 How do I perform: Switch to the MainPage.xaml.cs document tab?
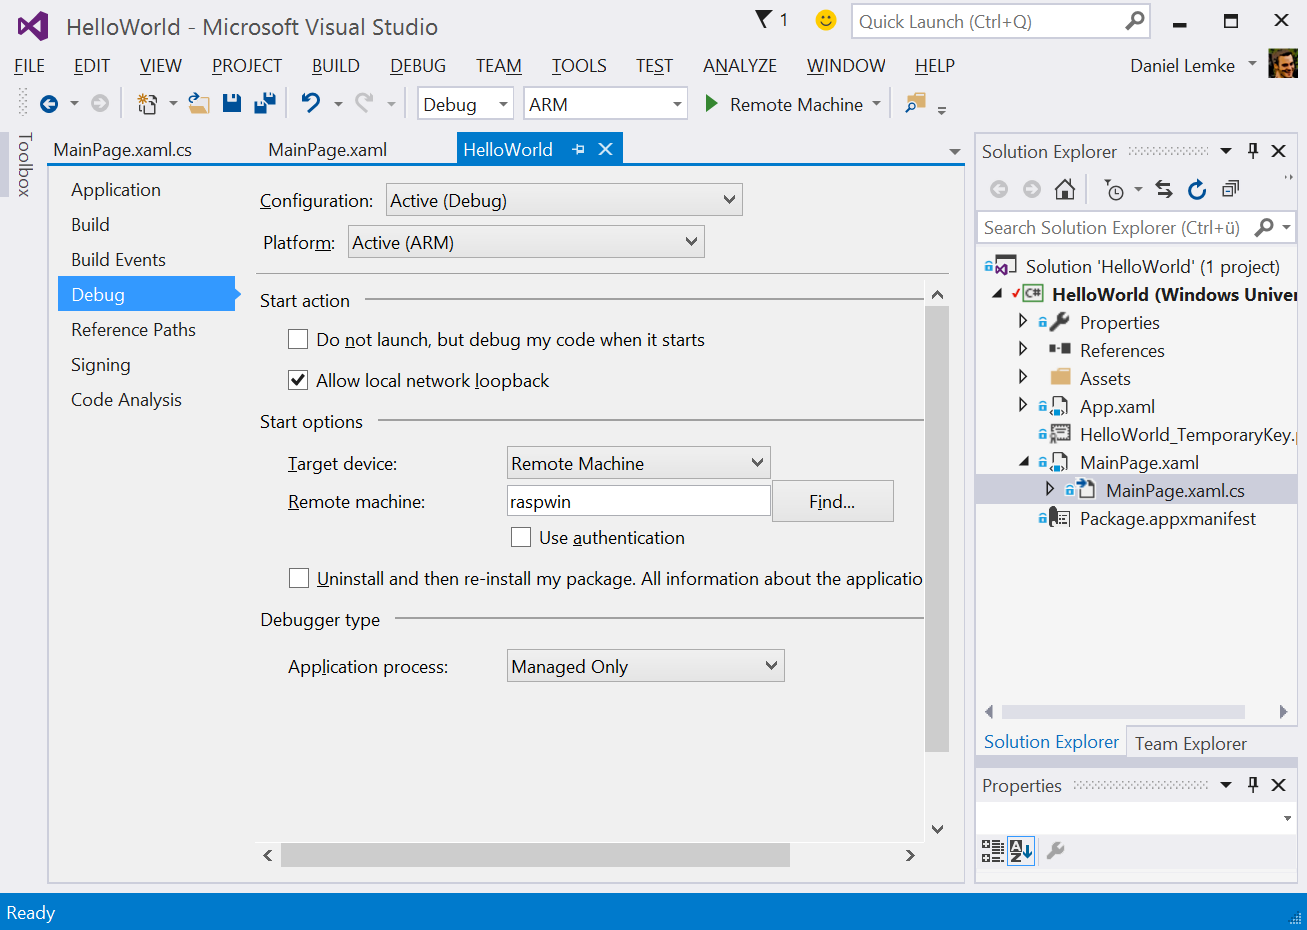point(122,150)
